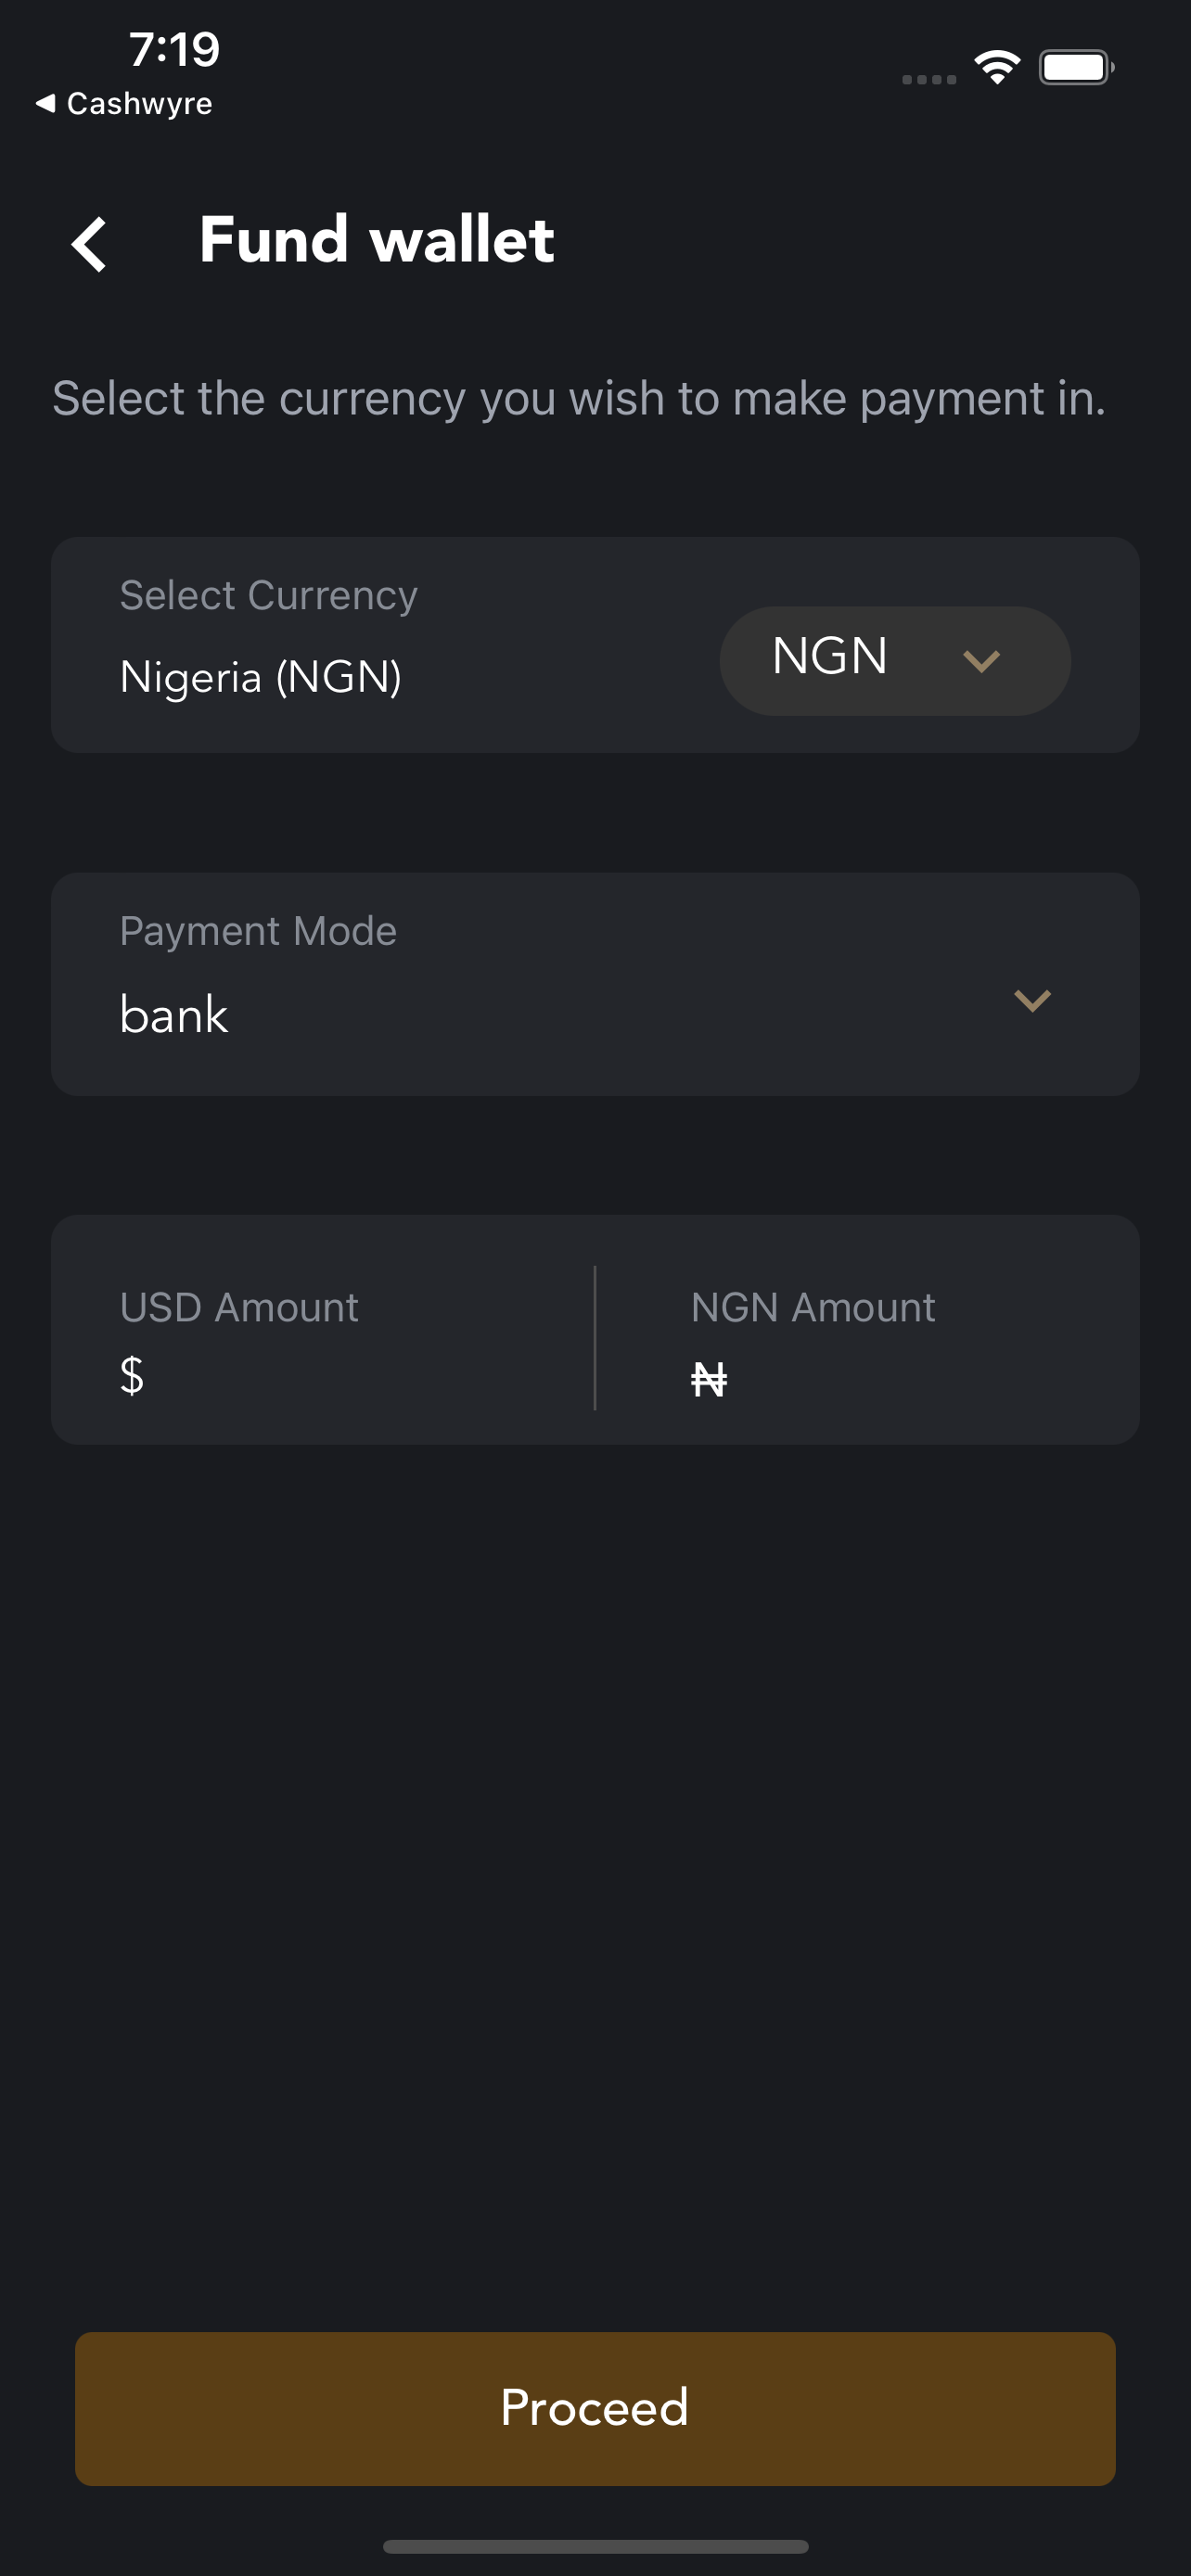The width and height of the screenshot is (1191, 2576).
Task: Tap the home indicator bar
Action: tap(595, 2546)
